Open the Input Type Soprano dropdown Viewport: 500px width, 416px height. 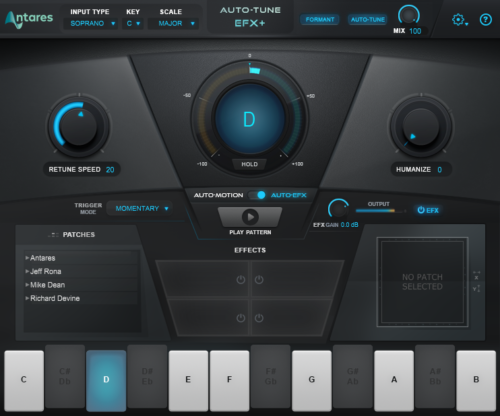point(91,24)
